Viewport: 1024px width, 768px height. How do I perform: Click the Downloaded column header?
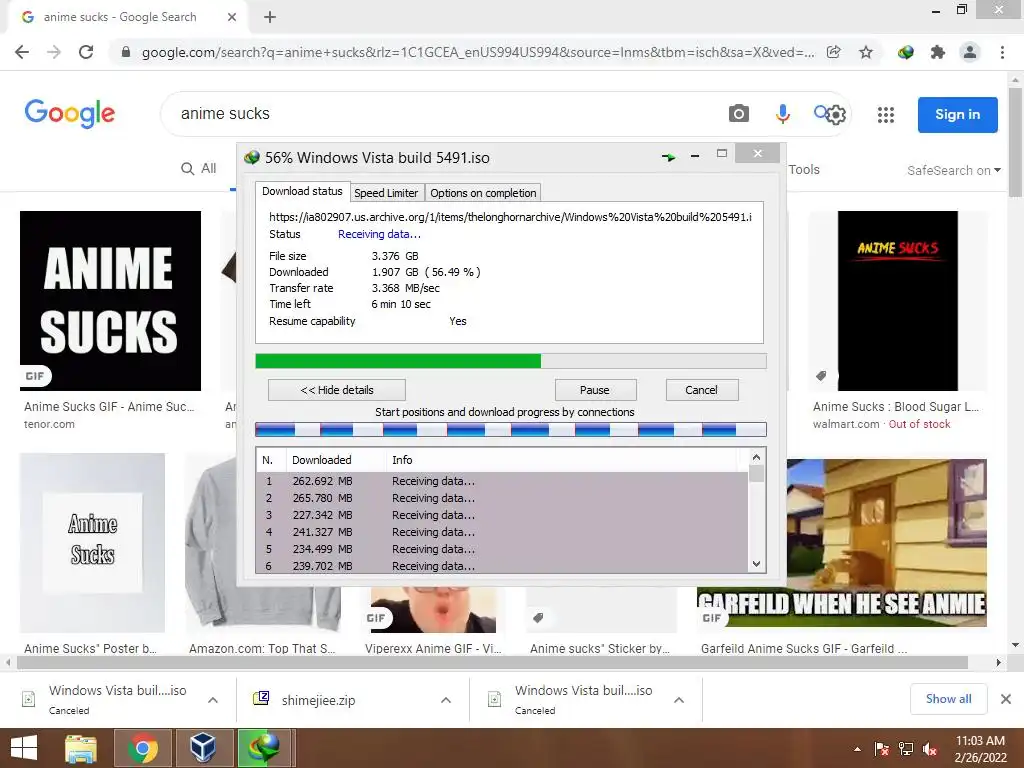click(336, 460)
